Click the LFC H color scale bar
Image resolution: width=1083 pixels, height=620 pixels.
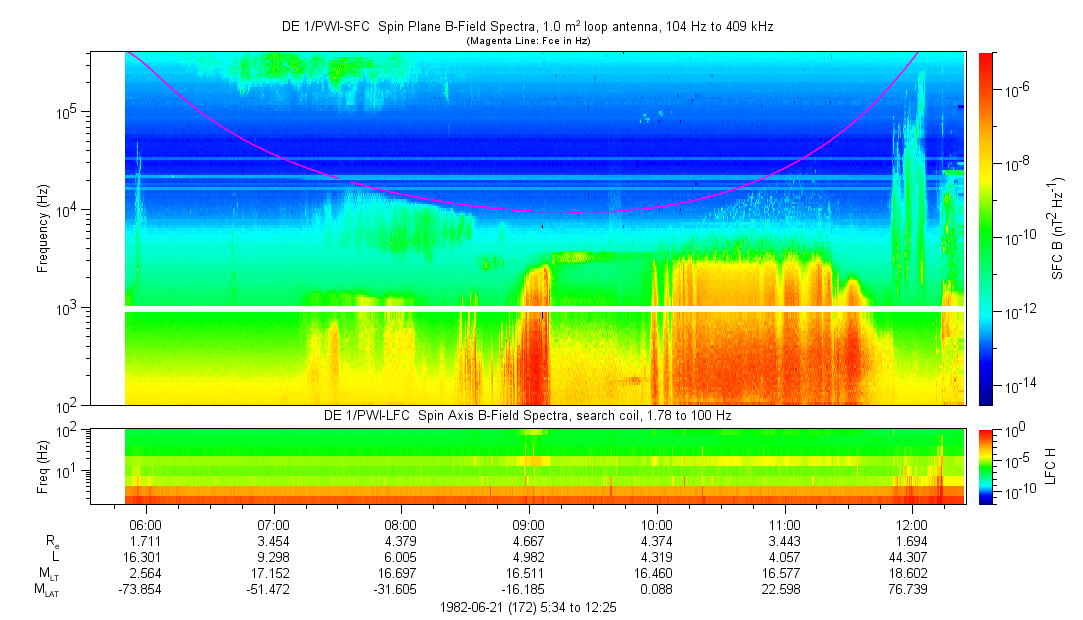pyautogui.click(x=986, y=466)
